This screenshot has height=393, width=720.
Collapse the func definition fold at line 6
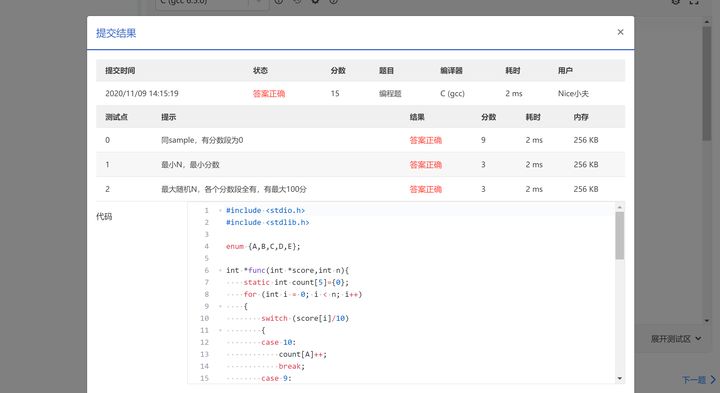pos(220,270)
